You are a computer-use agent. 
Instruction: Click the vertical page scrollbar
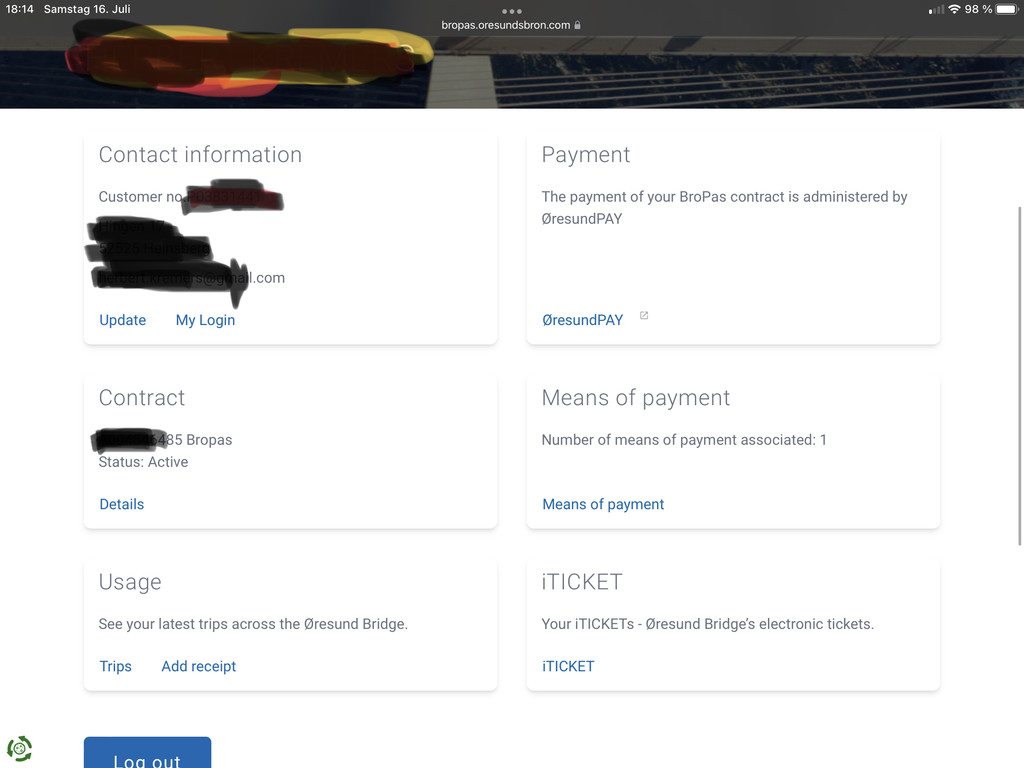[x=1019, y=376]
